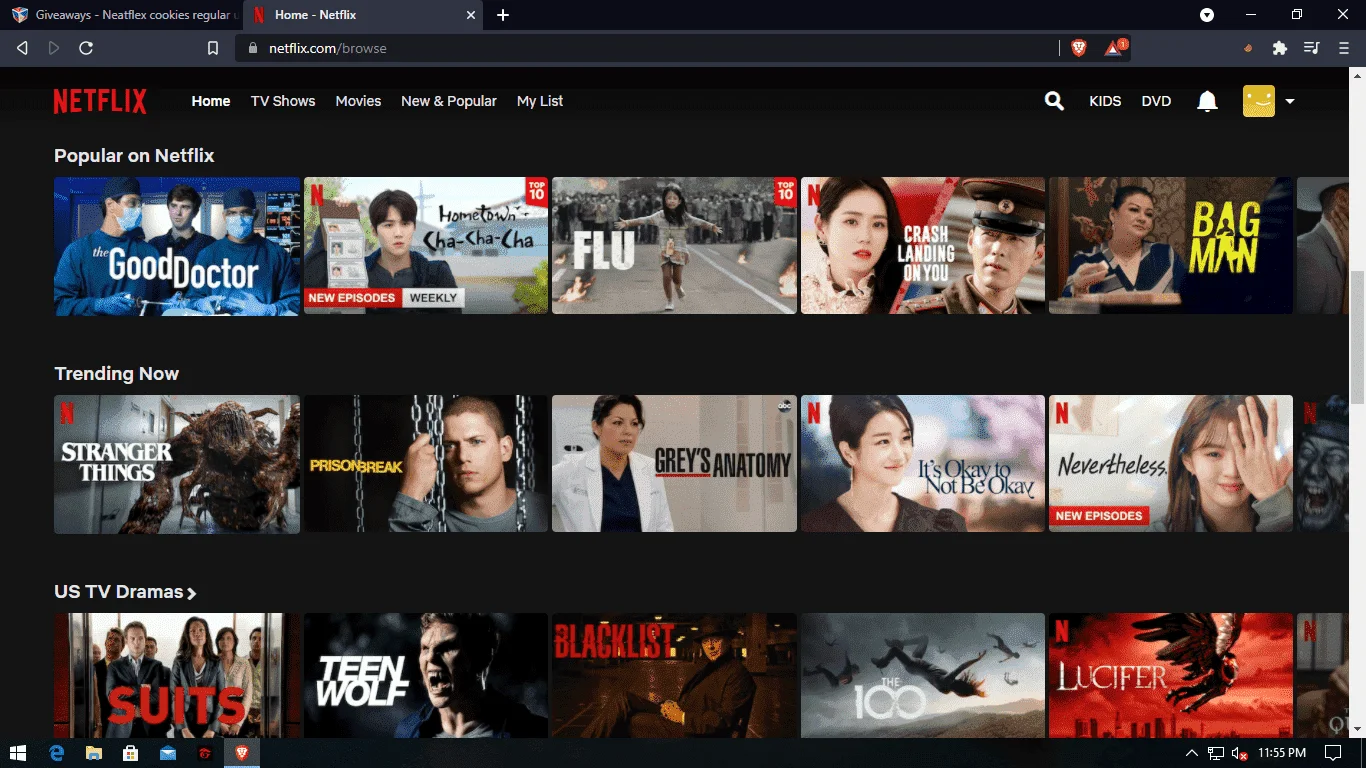Open File Explorer from taskbar
Screen dimensions: 1366x768
tap(94, 753)
